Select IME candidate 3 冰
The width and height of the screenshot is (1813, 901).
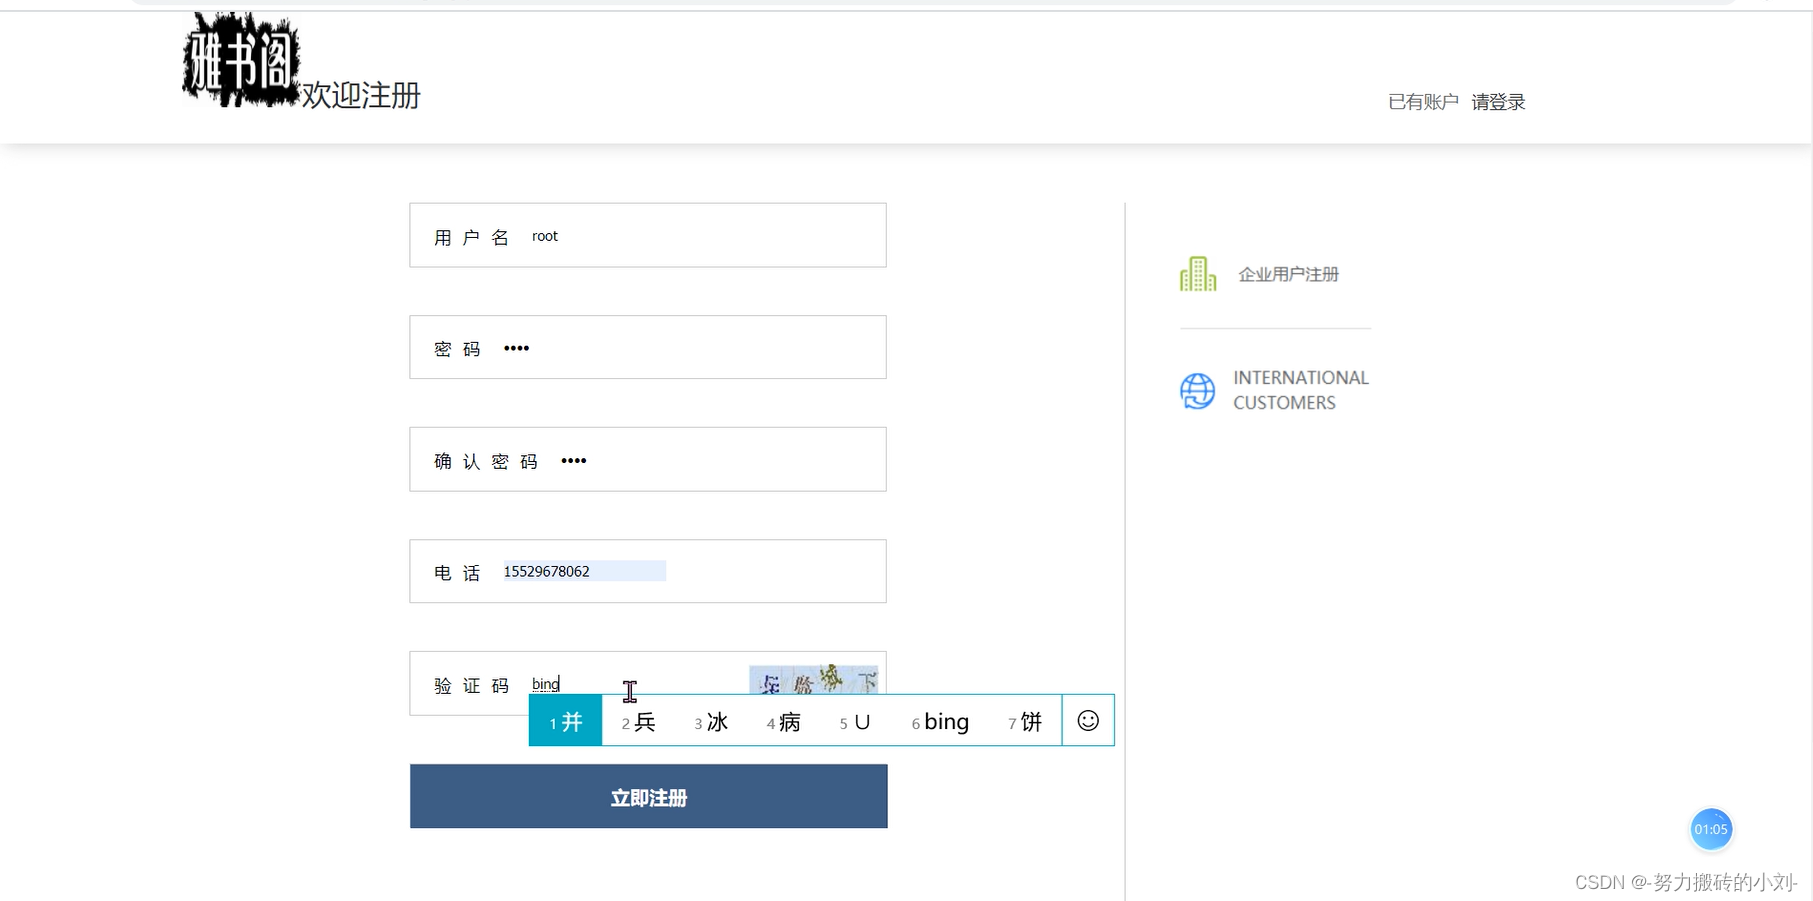coord(711,721)
